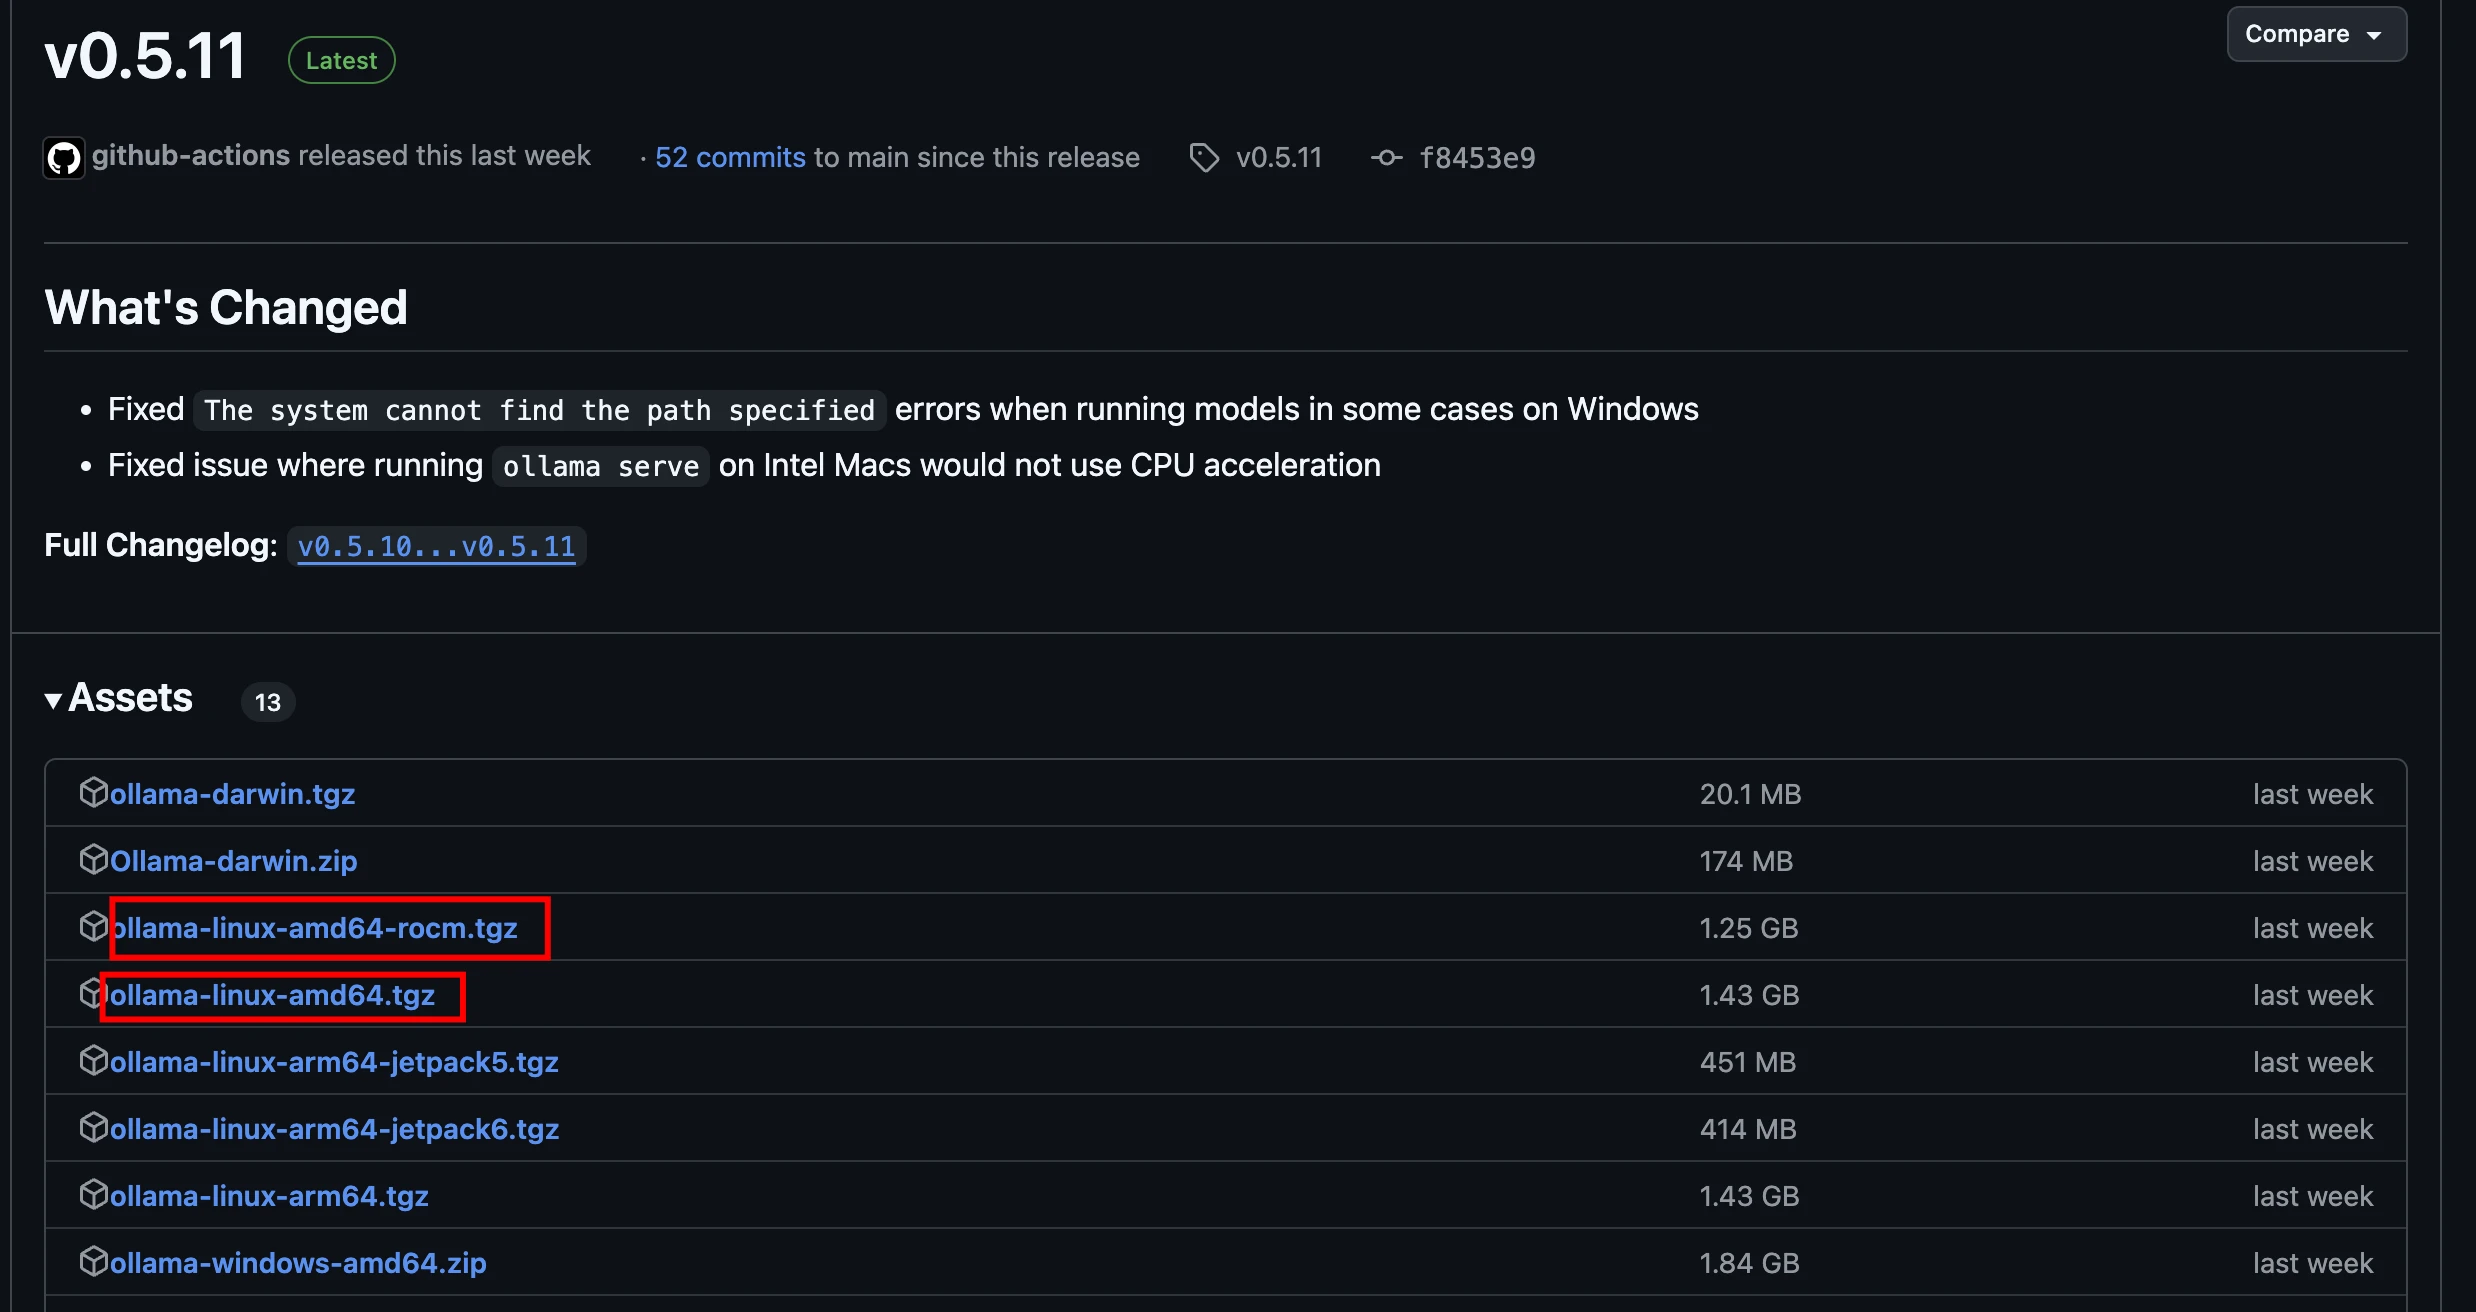Click the 'ollama serve' code snippet
This screenshot has width=2476, height=1312.
click(601, 466)
